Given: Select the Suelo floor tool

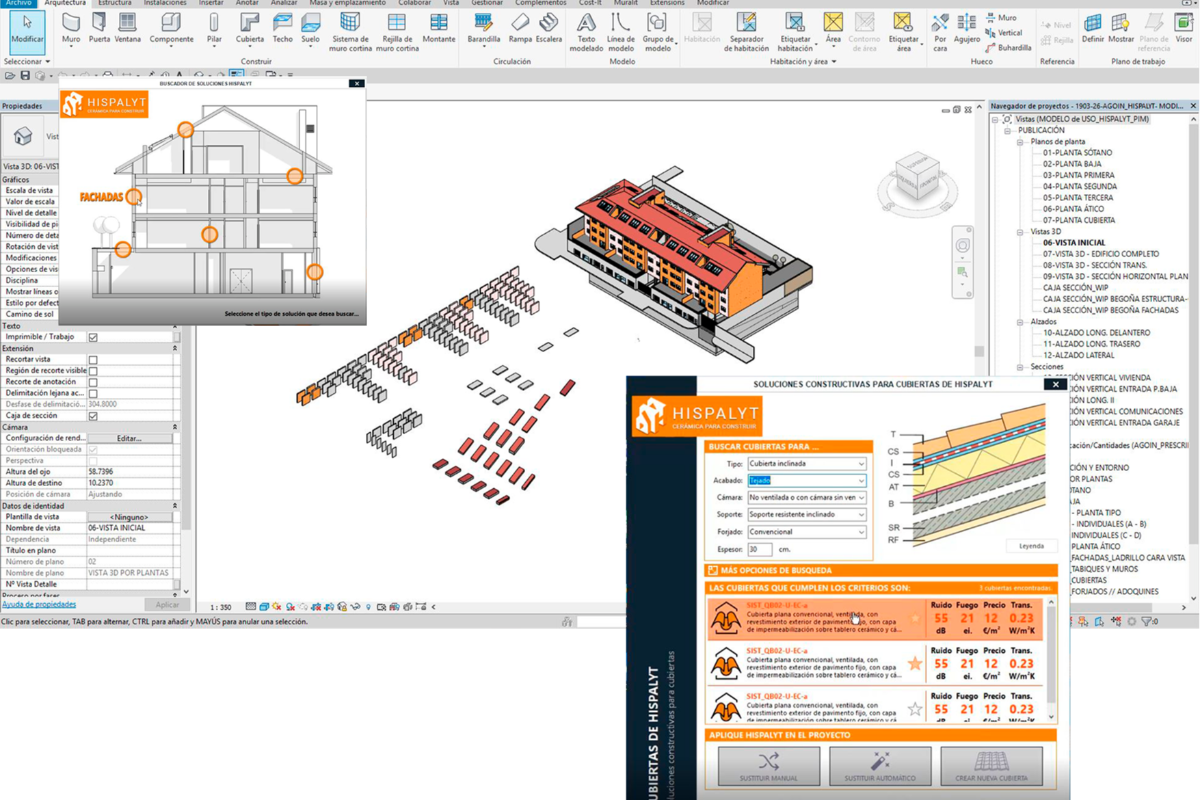Looking at the screenshot, I should [x=311, y=29].
